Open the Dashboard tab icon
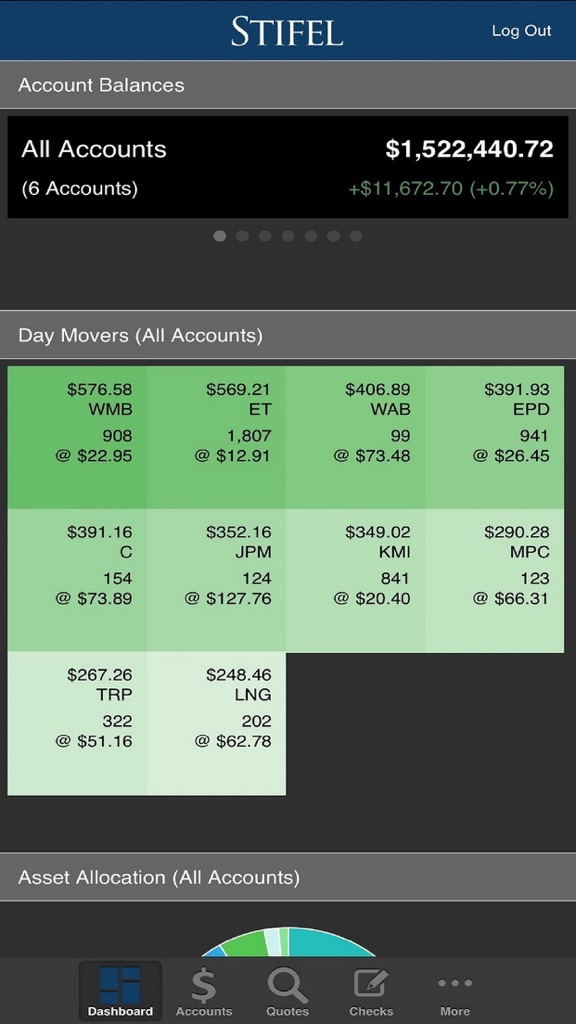This screenshot has height=1024, width=576. coord(120,985)
